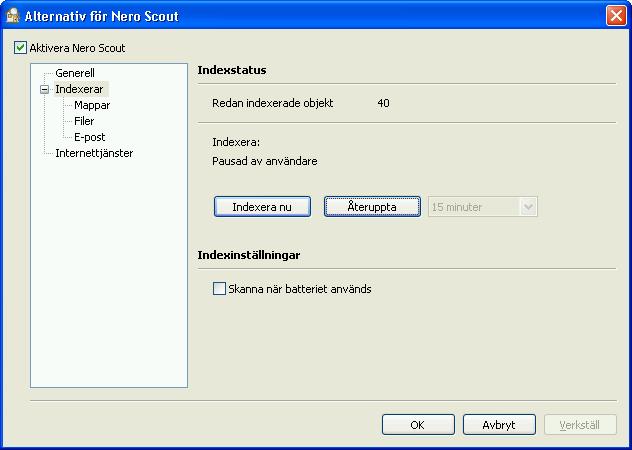Click the Pausad av användare status text
Viewport: 632px width, 450px height.
265,161
